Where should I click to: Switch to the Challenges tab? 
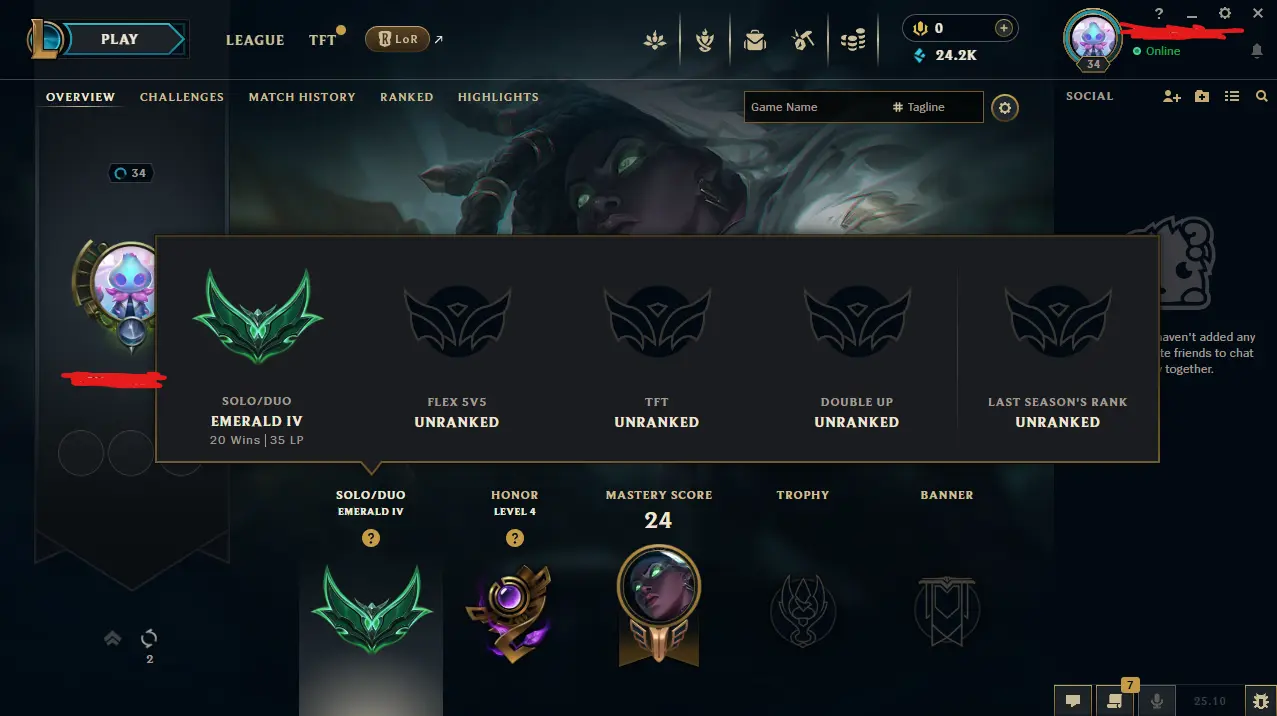182,97
